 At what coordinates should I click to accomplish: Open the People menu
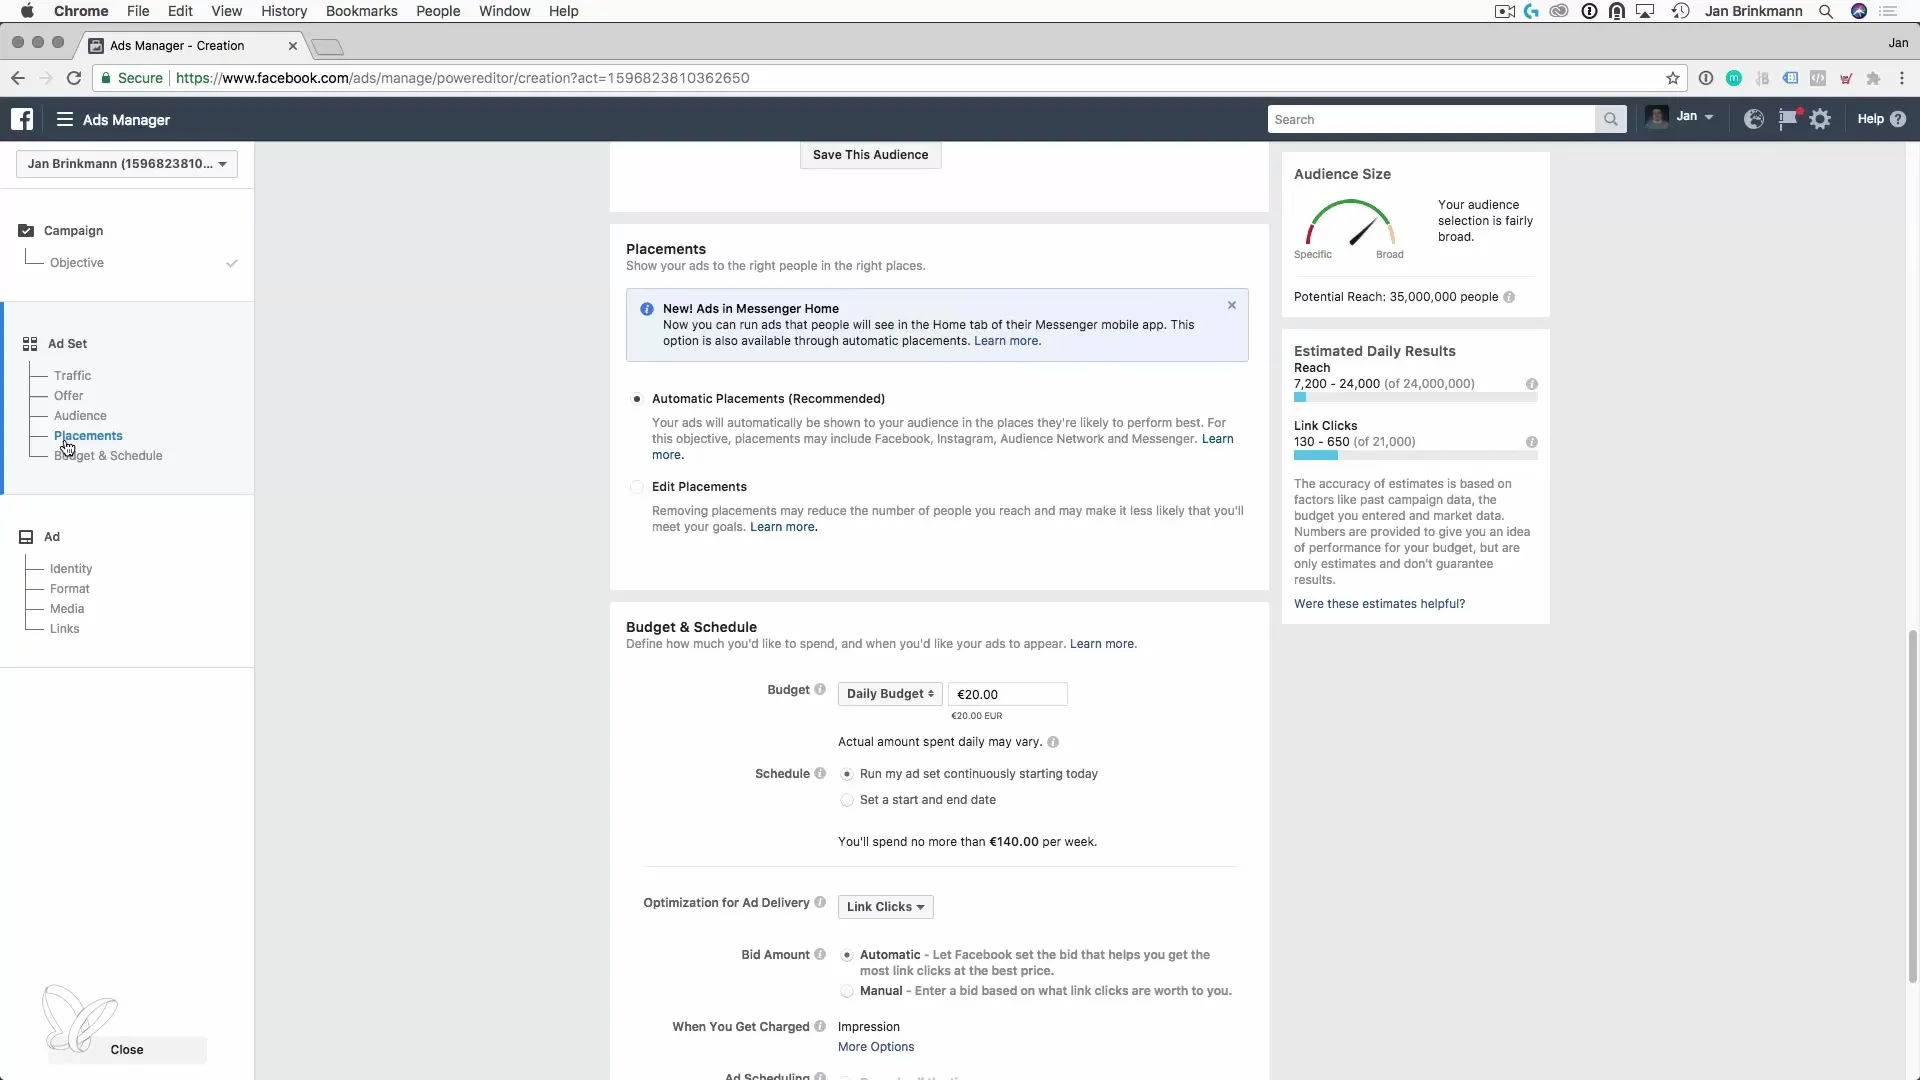(x=438, y=11)
